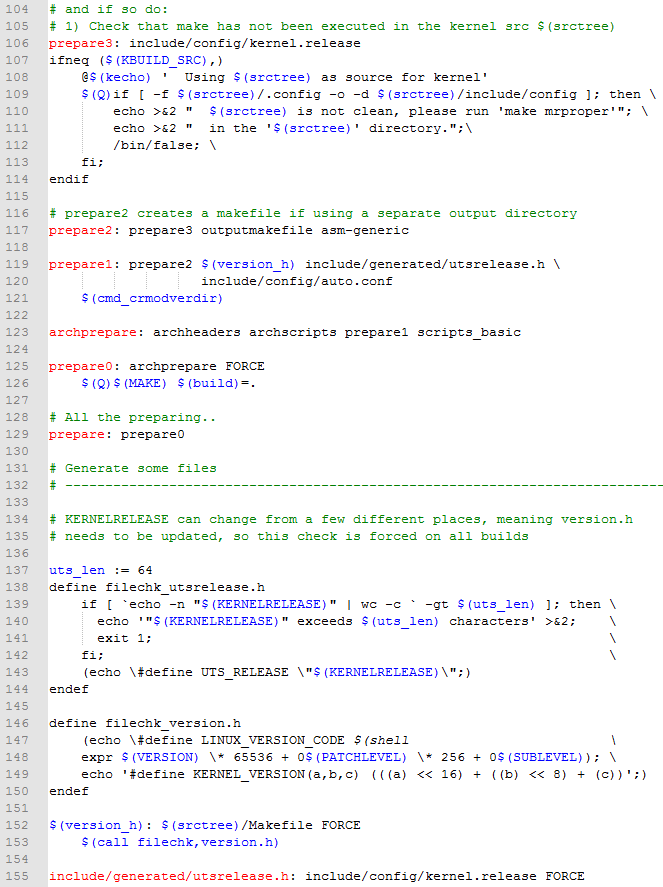The image size is (663, 887).
Task: Click the prepare0 target name on line 125
Action: pyautogui.click(x=80, y=366)
